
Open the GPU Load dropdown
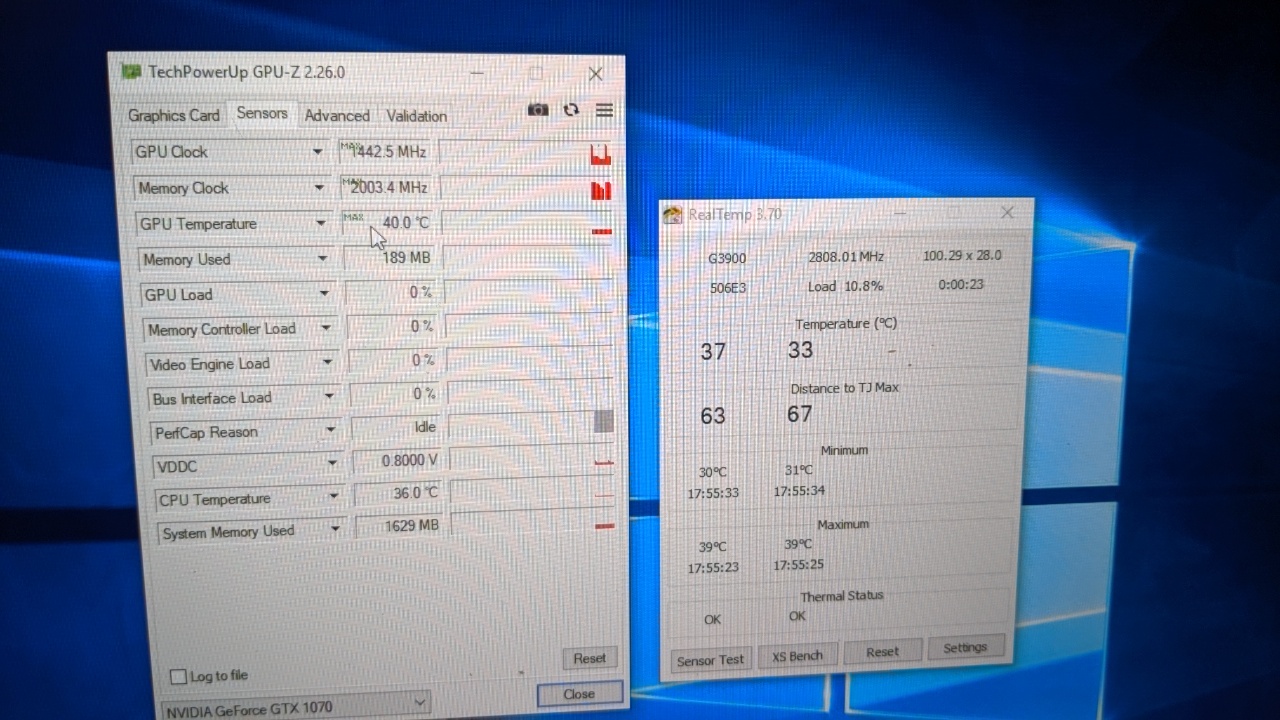[x=324, y=294]
